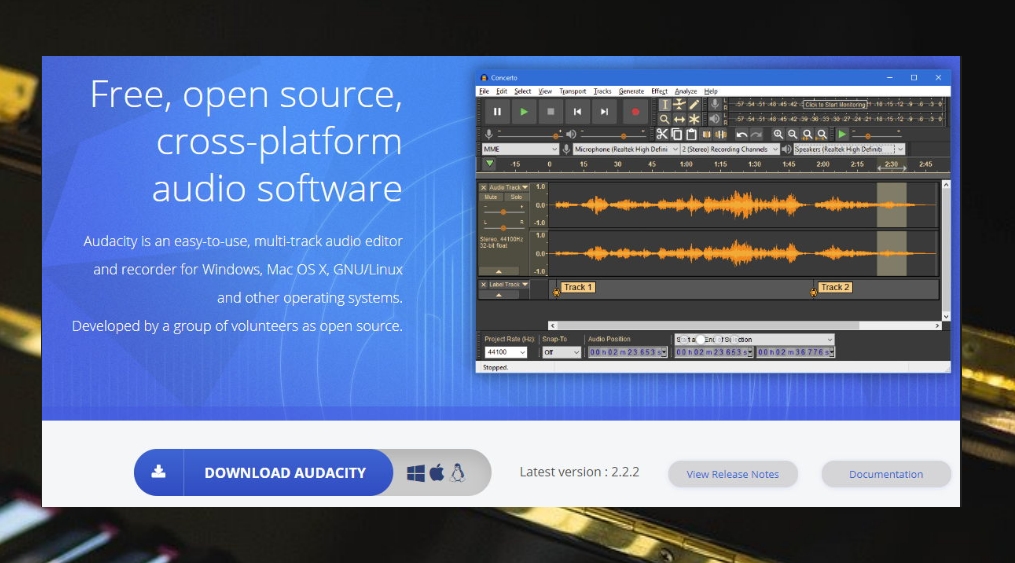This screenshot has width=1015, height=563.
Task: Open the Tracks menu
Action: [x=602, y=91]
